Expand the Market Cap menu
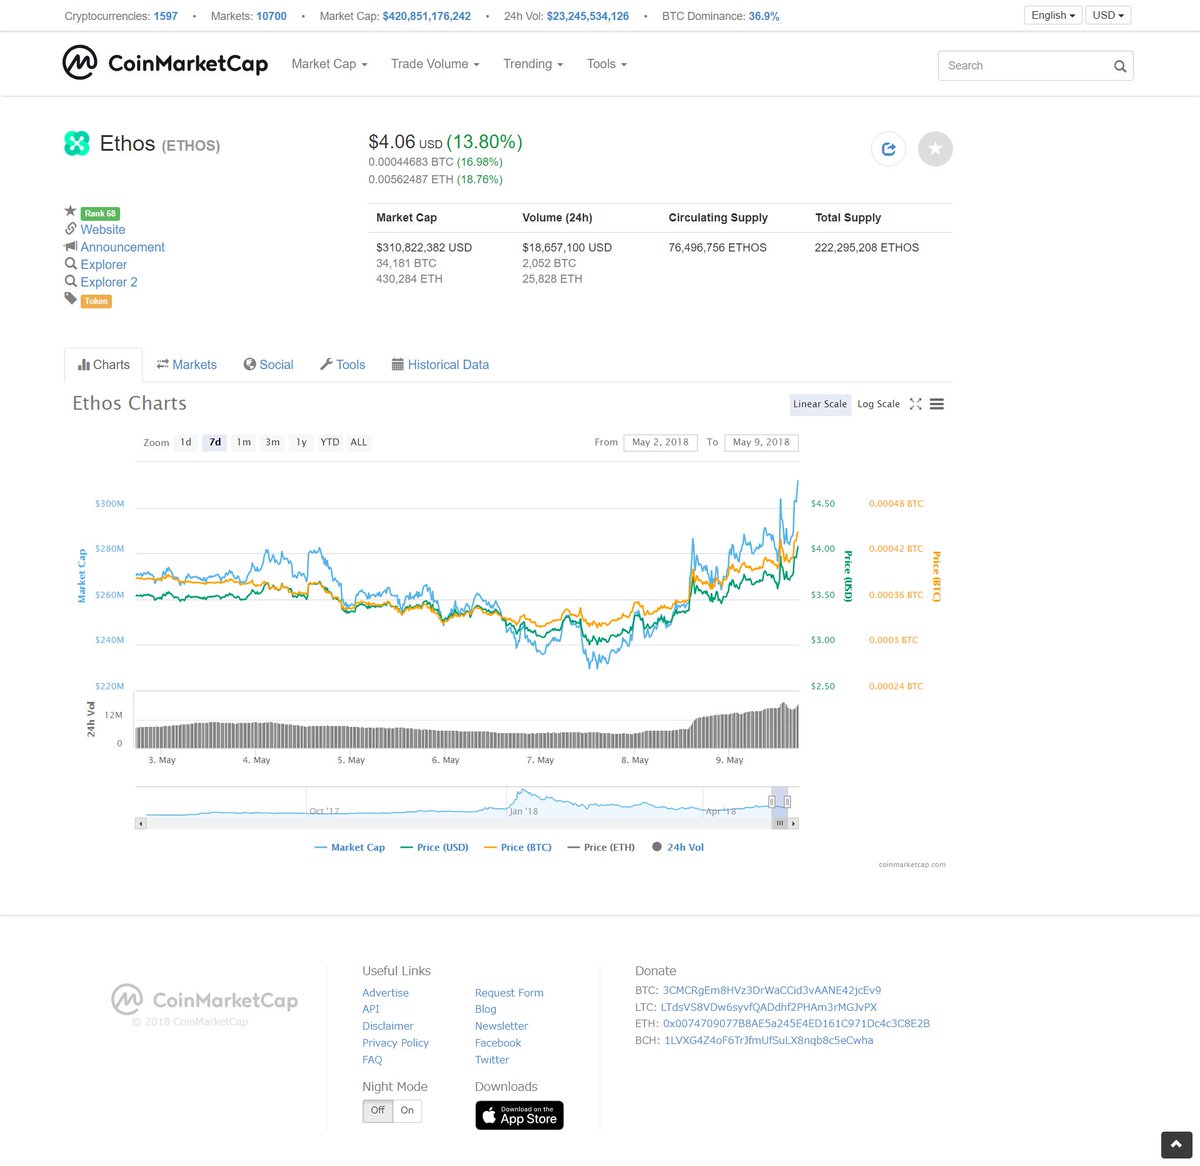The width and height of the screenshot is (1200, 1166). tap(329, 64)
